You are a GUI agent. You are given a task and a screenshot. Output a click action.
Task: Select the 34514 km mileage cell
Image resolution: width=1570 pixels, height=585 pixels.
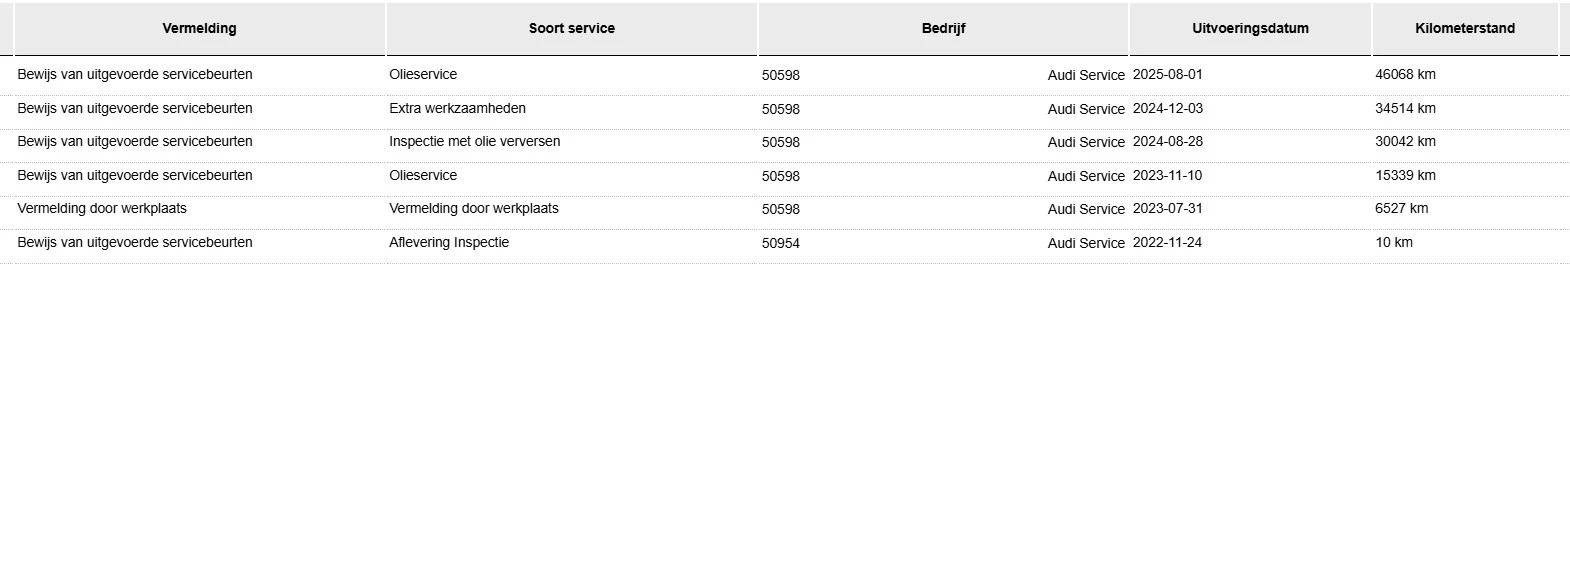(1405, 108)
